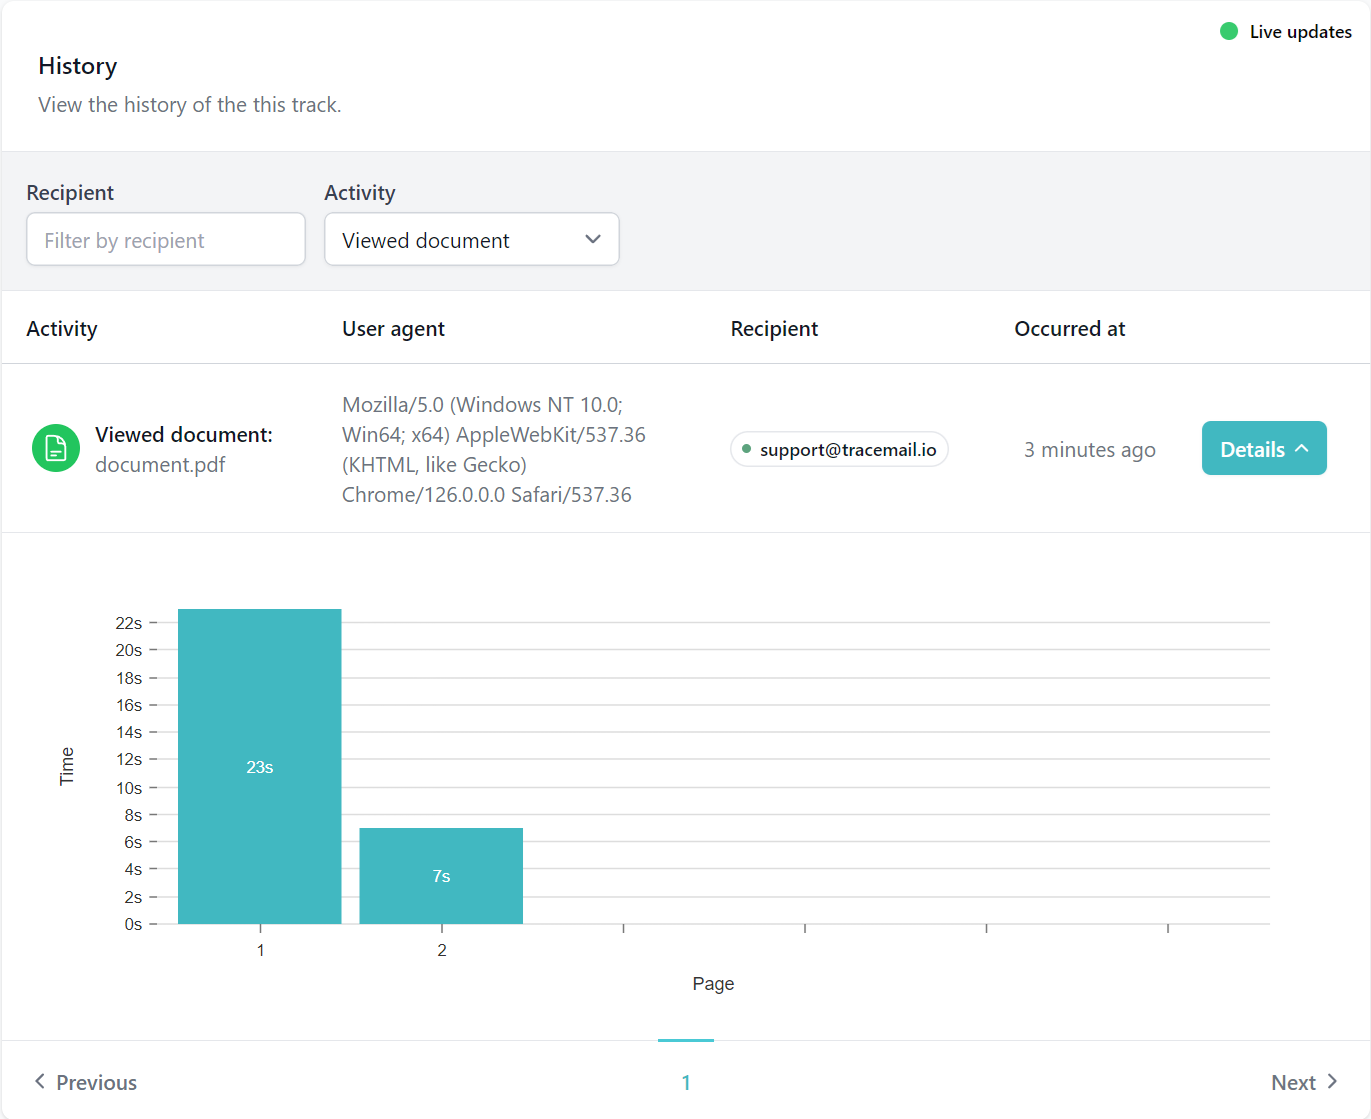Click the 22s tick label on chart
Viewport: 1371px width, 1119px height.
pos(129,623)
